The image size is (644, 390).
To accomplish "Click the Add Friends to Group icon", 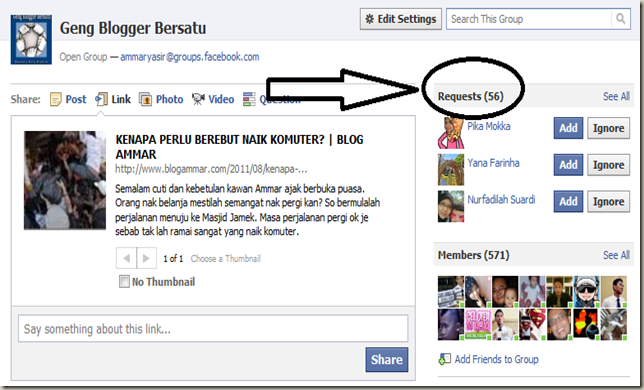I will coord(444,359).
